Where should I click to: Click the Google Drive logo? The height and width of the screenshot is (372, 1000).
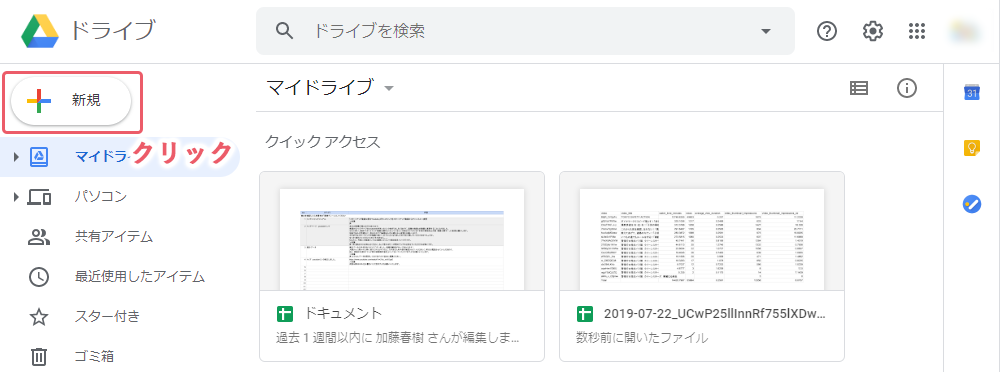click(40, 31)
